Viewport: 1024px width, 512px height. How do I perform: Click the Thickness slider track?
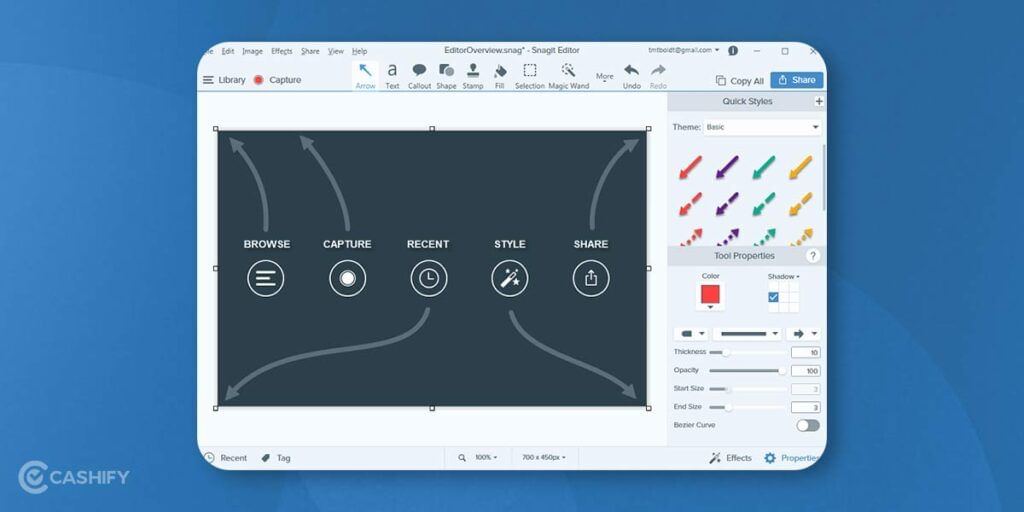[x=747, y=353]
